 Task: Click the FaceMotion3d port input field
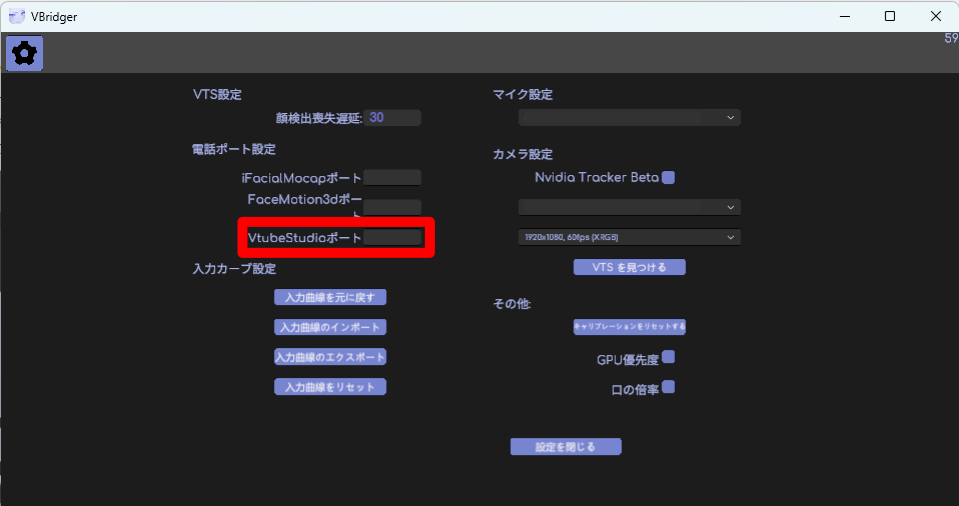[x=392, y=207]
